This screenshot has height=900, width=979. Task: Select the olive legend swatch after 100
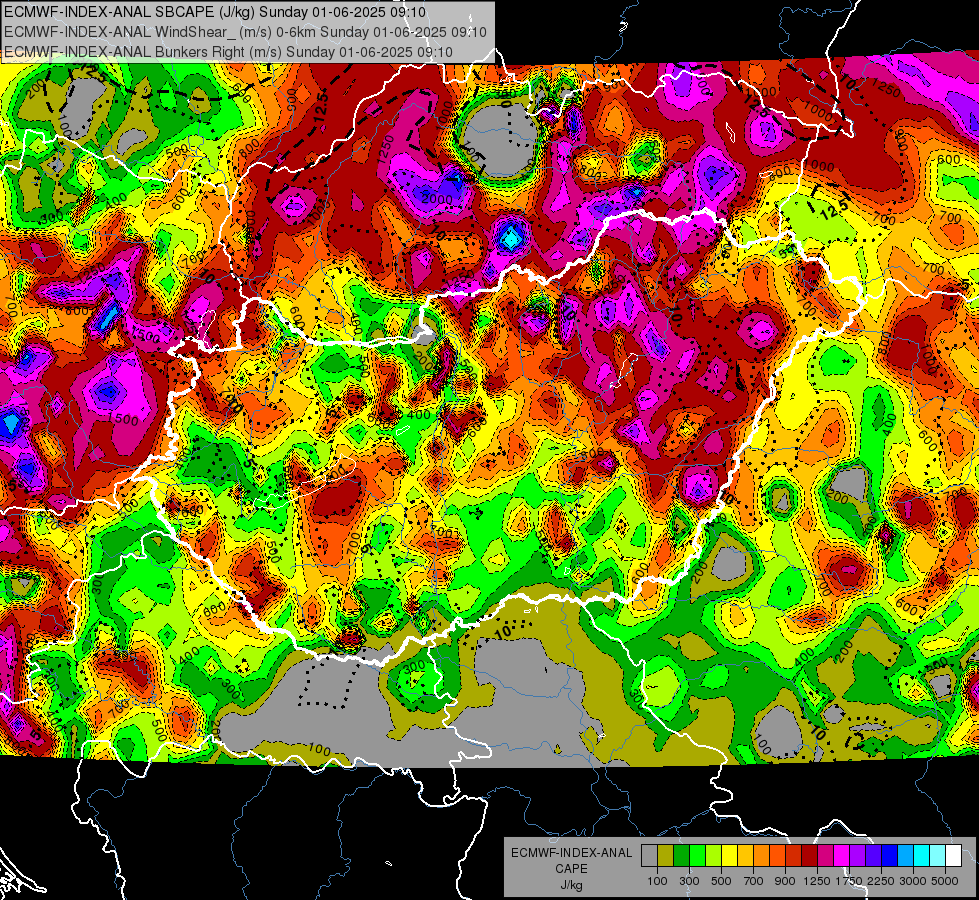666,855
